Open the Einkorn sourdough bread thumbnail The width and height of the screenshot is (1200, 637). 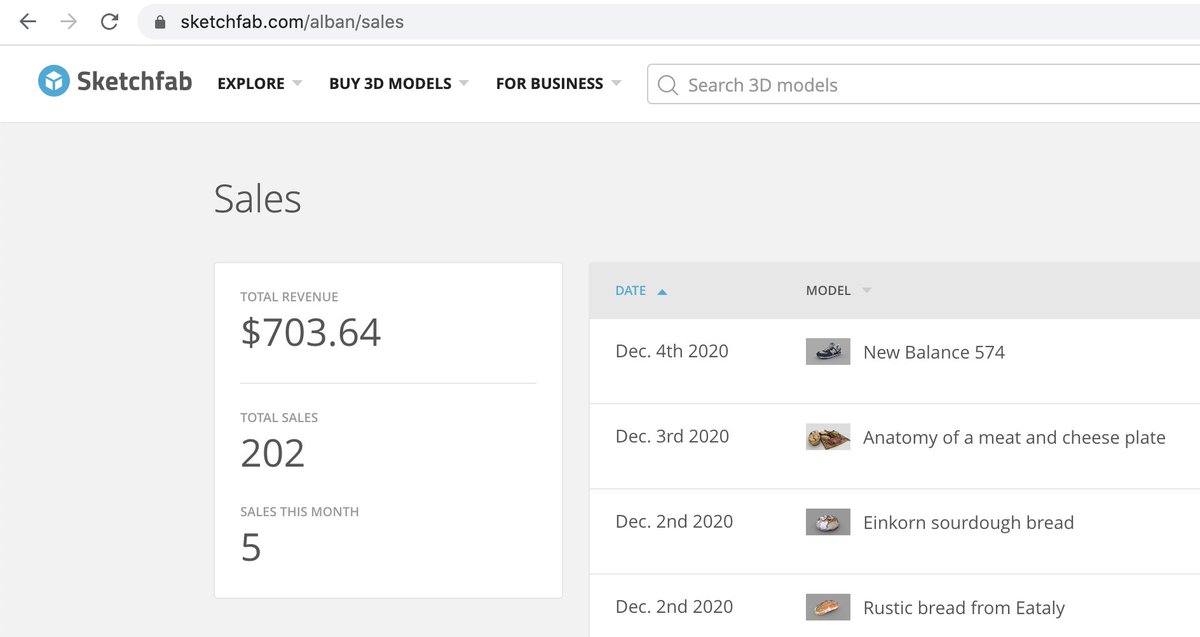[828, 522]
